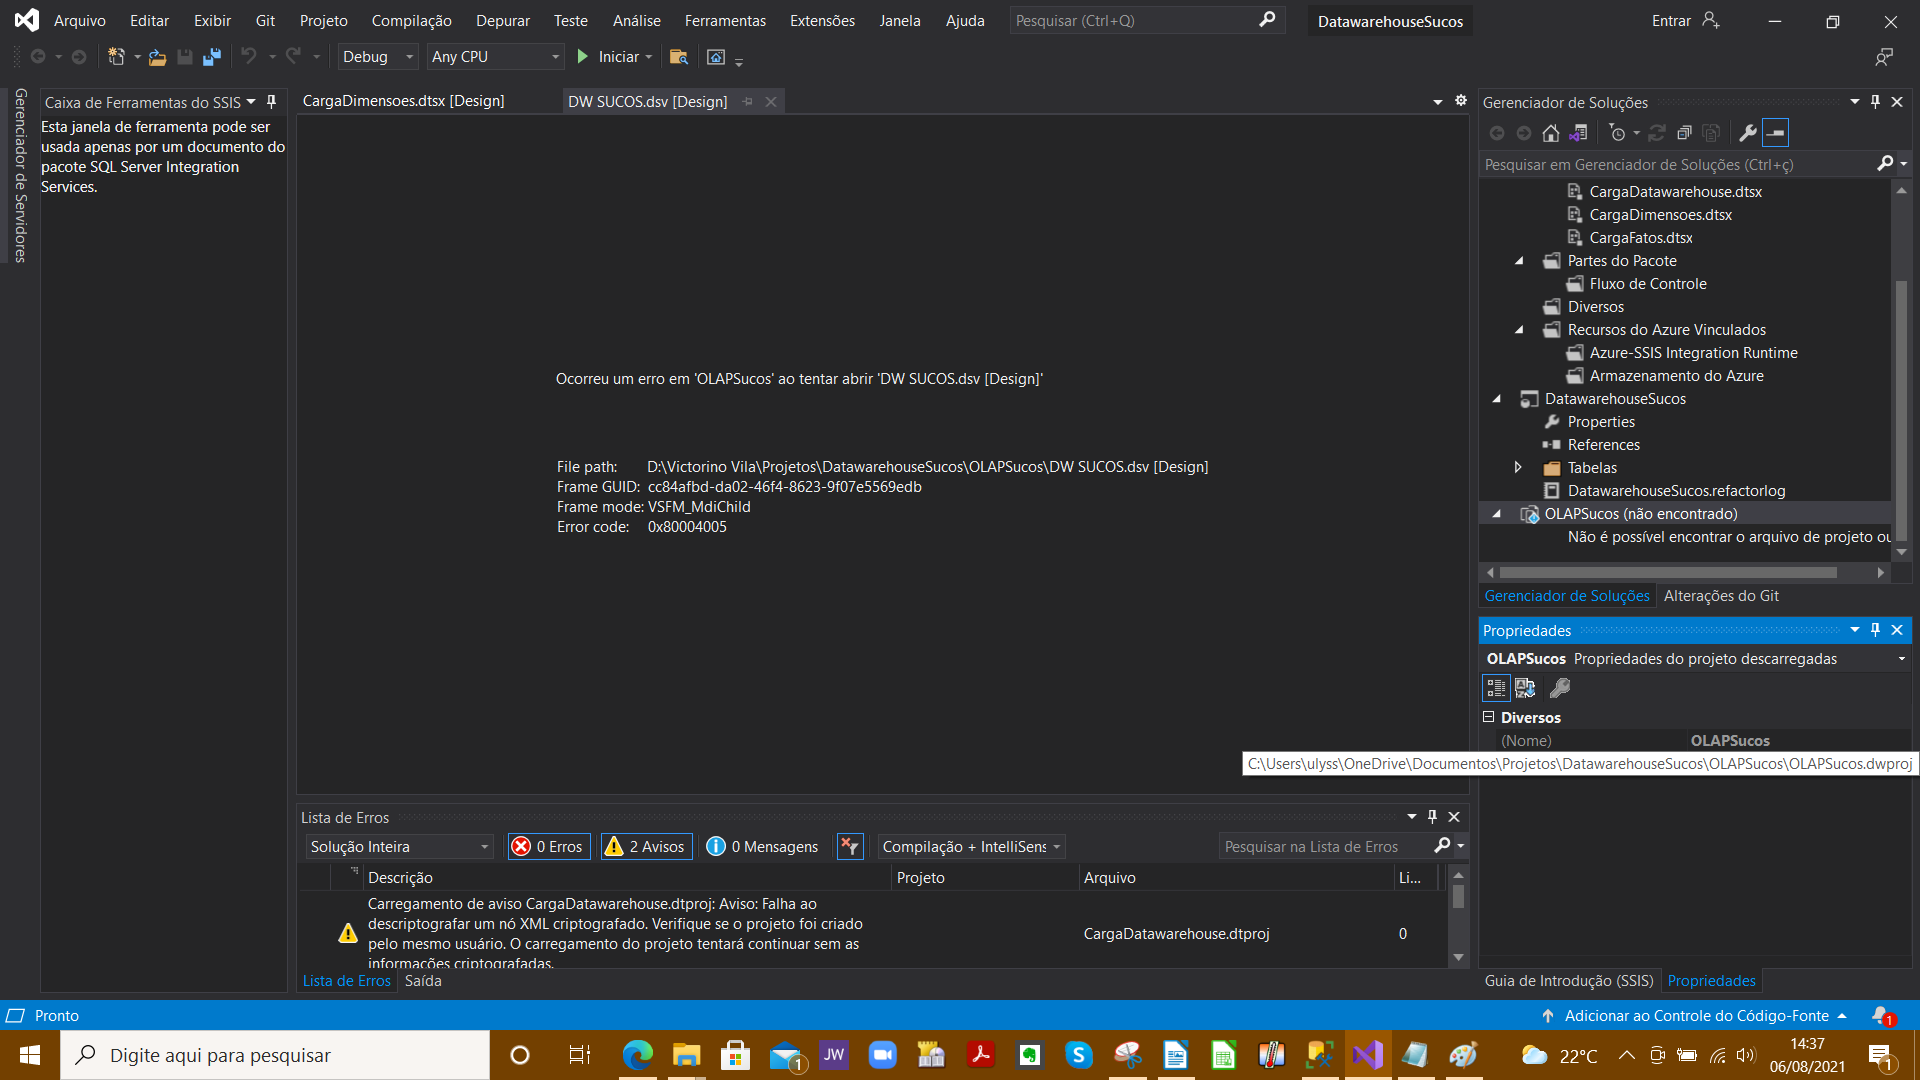Click the 2 Avisos warning button
This screenshot has width=1920, height=1080.
point(642,847)
